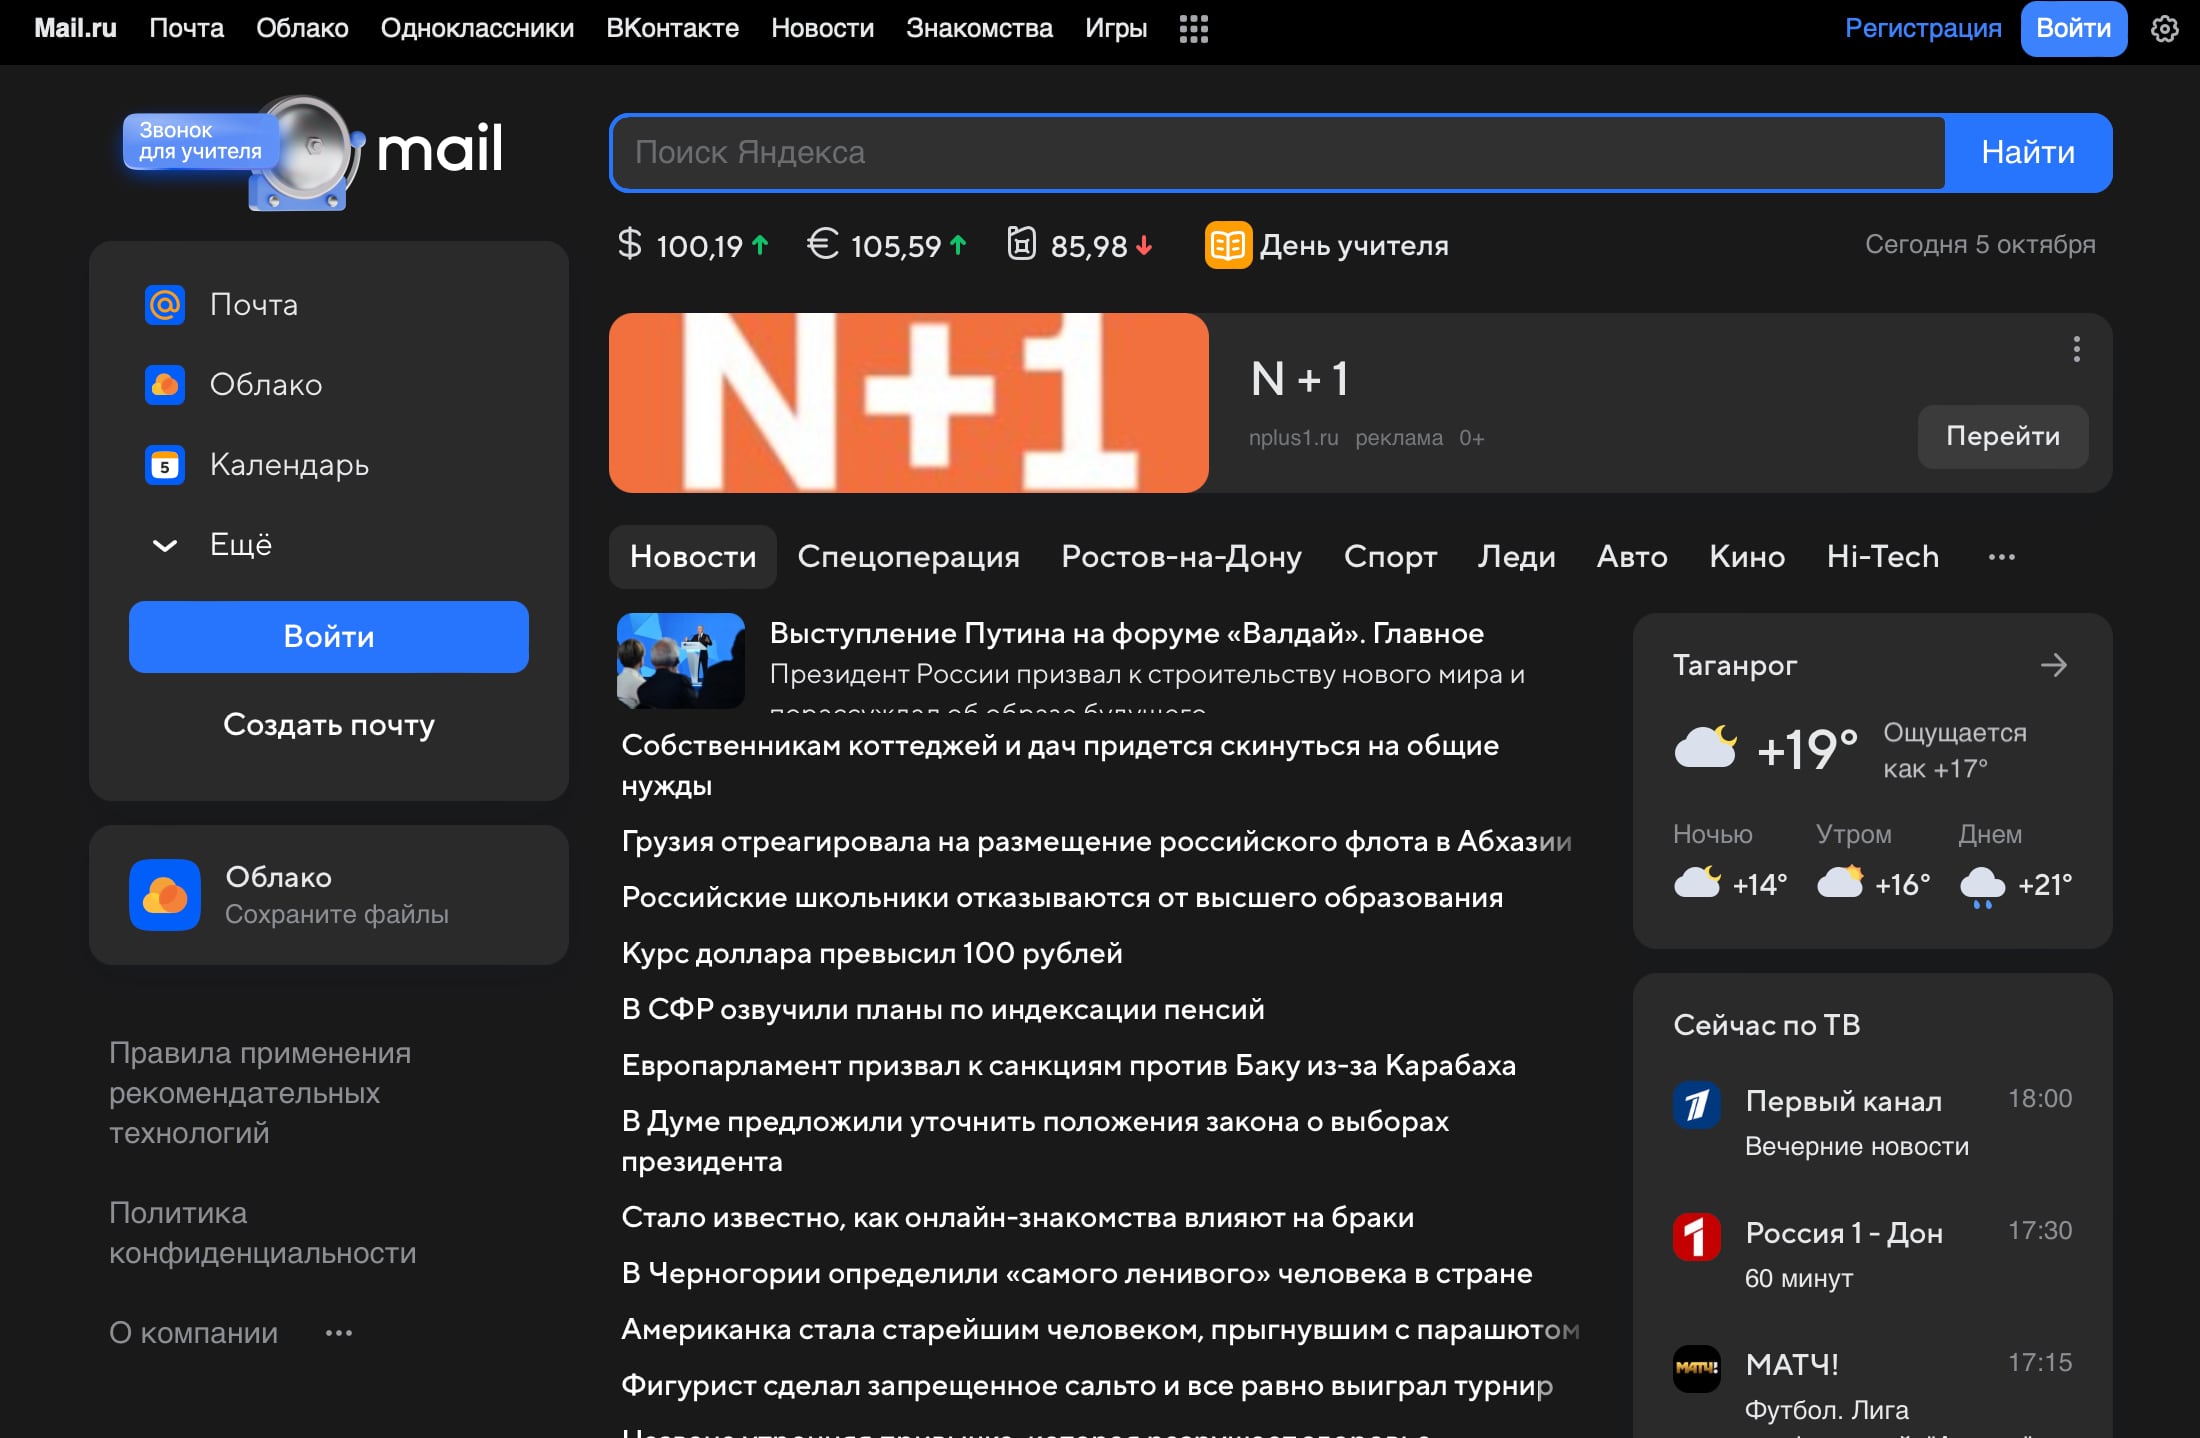Click the blue Войти button in sidebar

(329, 637)
